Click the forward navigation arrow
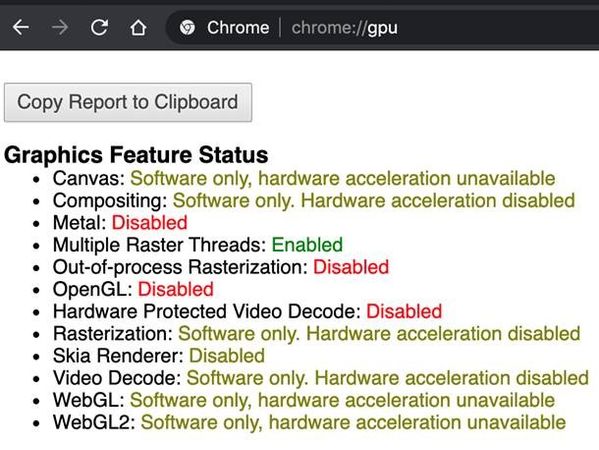 (60, 28)
